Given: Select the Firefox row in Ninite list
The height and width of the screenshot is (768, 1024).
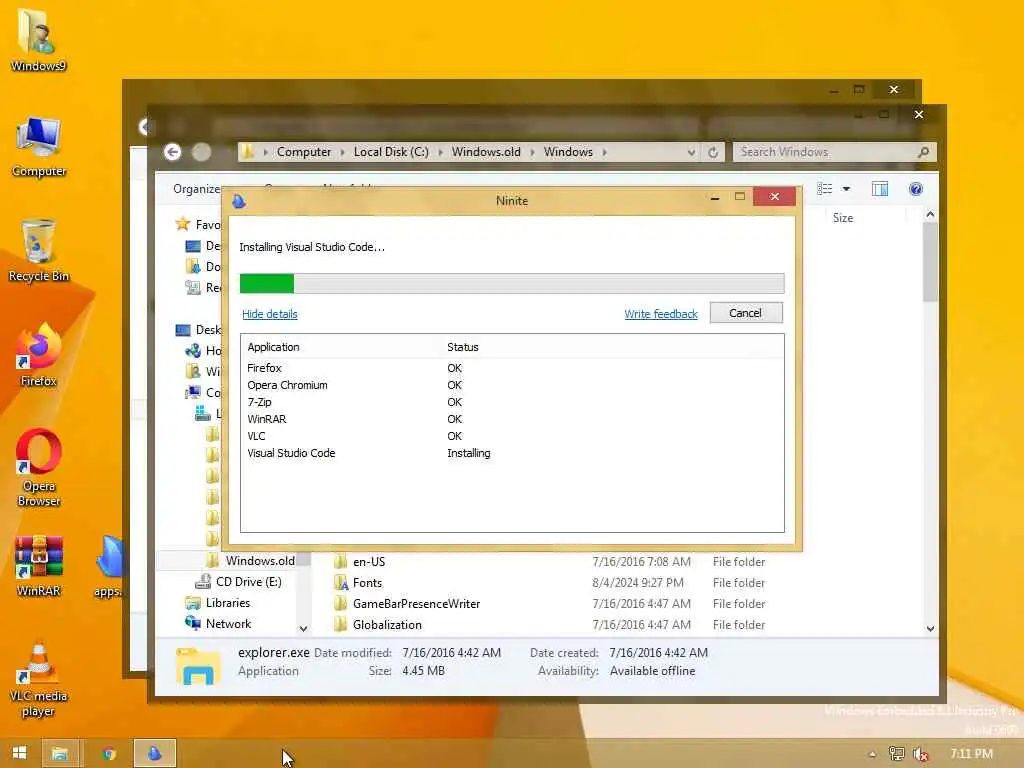Looking at the screenshot, I should (x=512, y=368).
